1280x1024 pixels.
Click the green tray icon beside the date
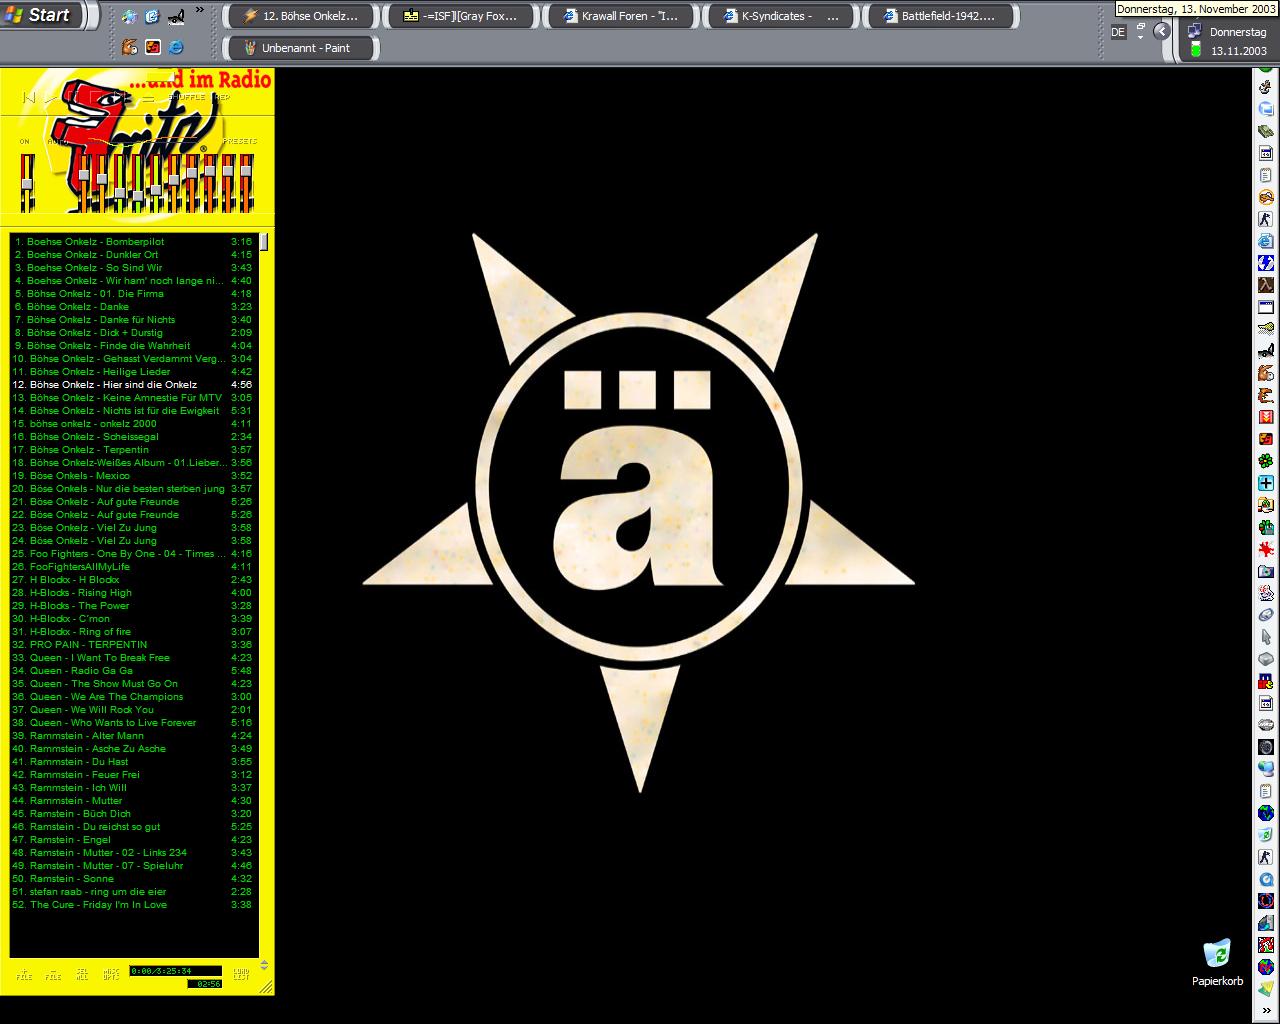pyautogui.click(x=1194, y=48)
